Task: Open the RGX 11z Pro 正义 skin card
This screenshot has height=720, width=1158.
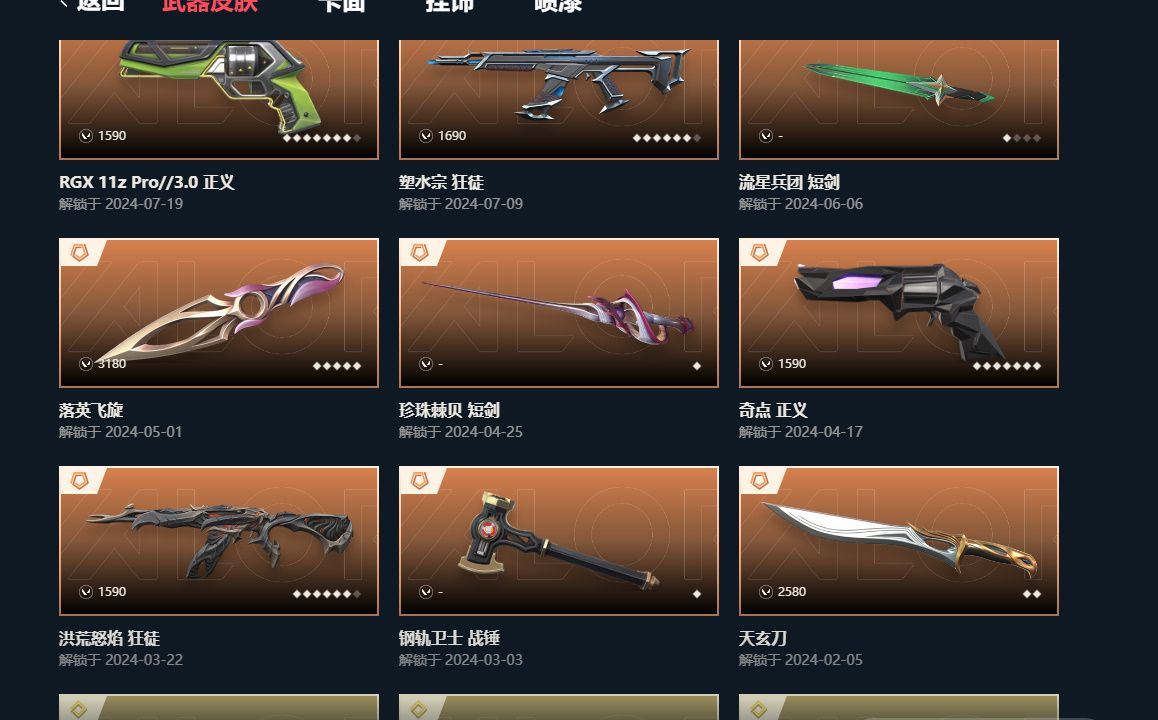Action: point(219,99)
